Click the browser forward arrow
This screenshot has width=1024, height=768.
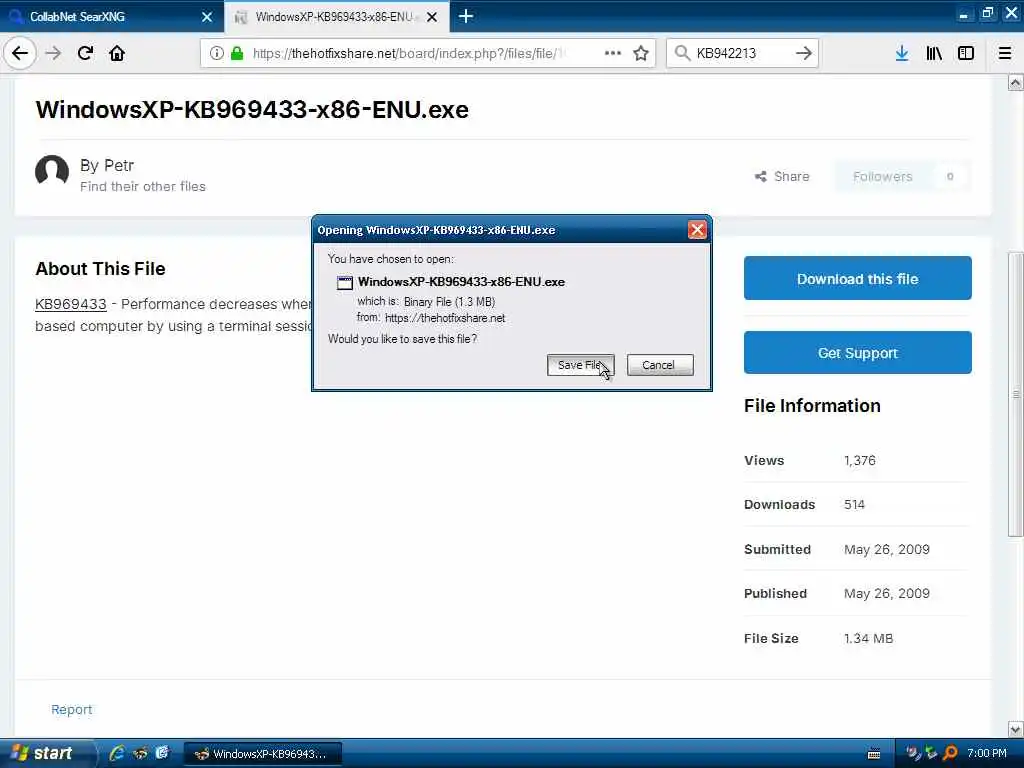(x=54, y=54)
